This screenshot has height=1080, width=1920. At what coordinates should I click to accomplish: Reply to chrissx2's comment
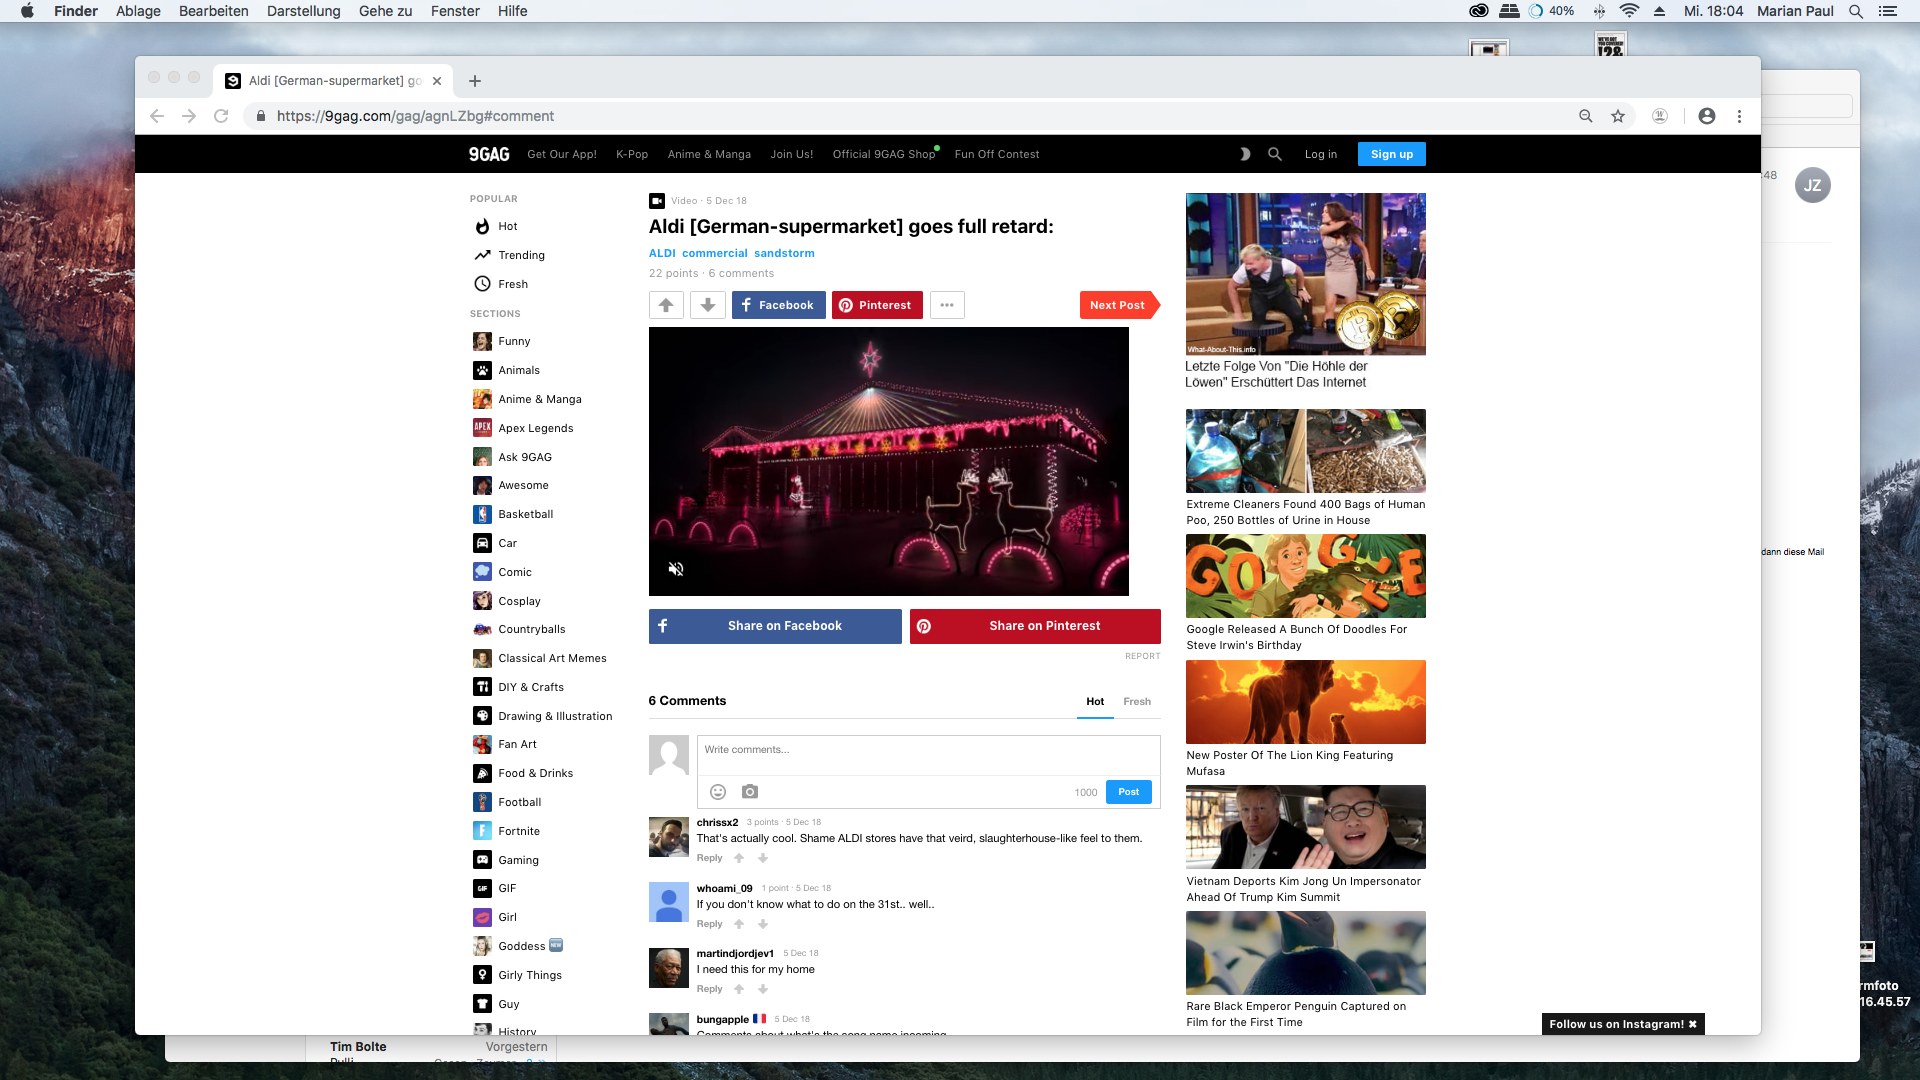[x=709, y=858]
